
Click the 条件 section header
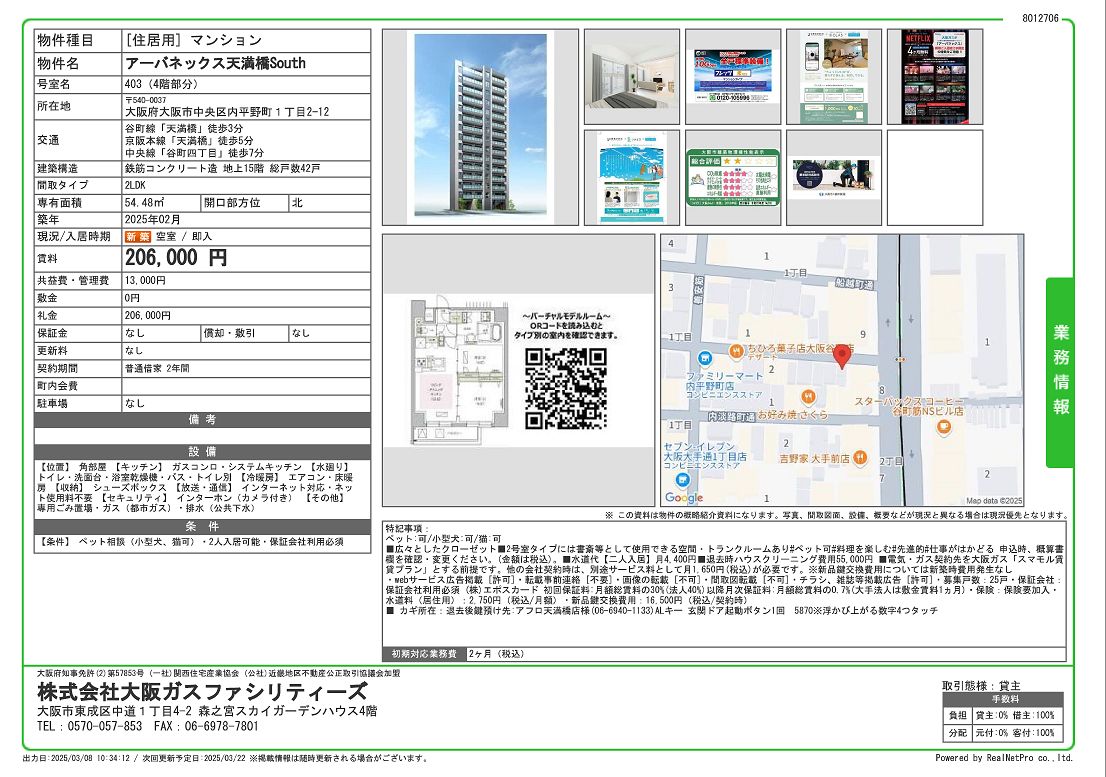(202, 526)
